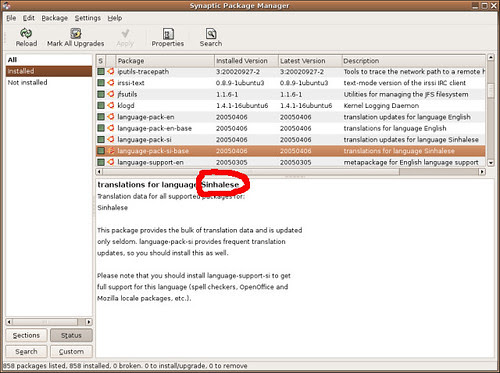Toggle status box of language-pack-si

101,139
